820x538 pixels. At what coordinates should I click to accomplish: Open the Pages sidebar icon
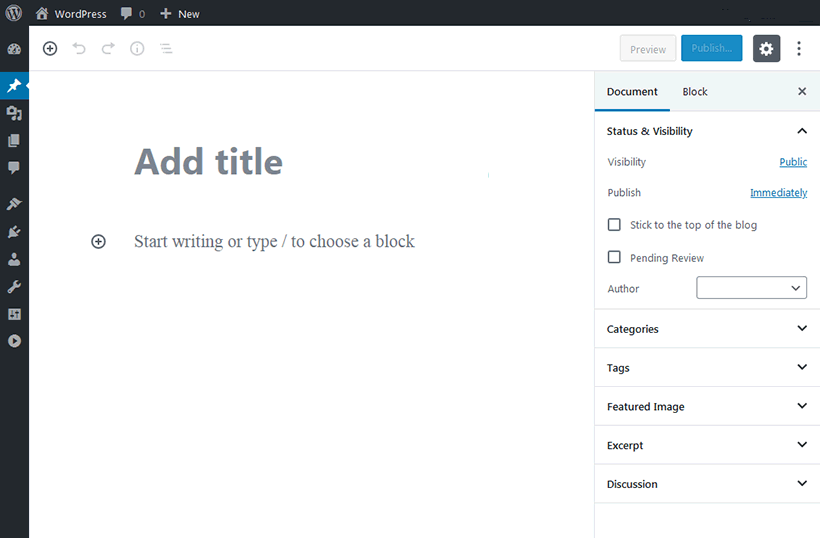[x=14, y=141]
